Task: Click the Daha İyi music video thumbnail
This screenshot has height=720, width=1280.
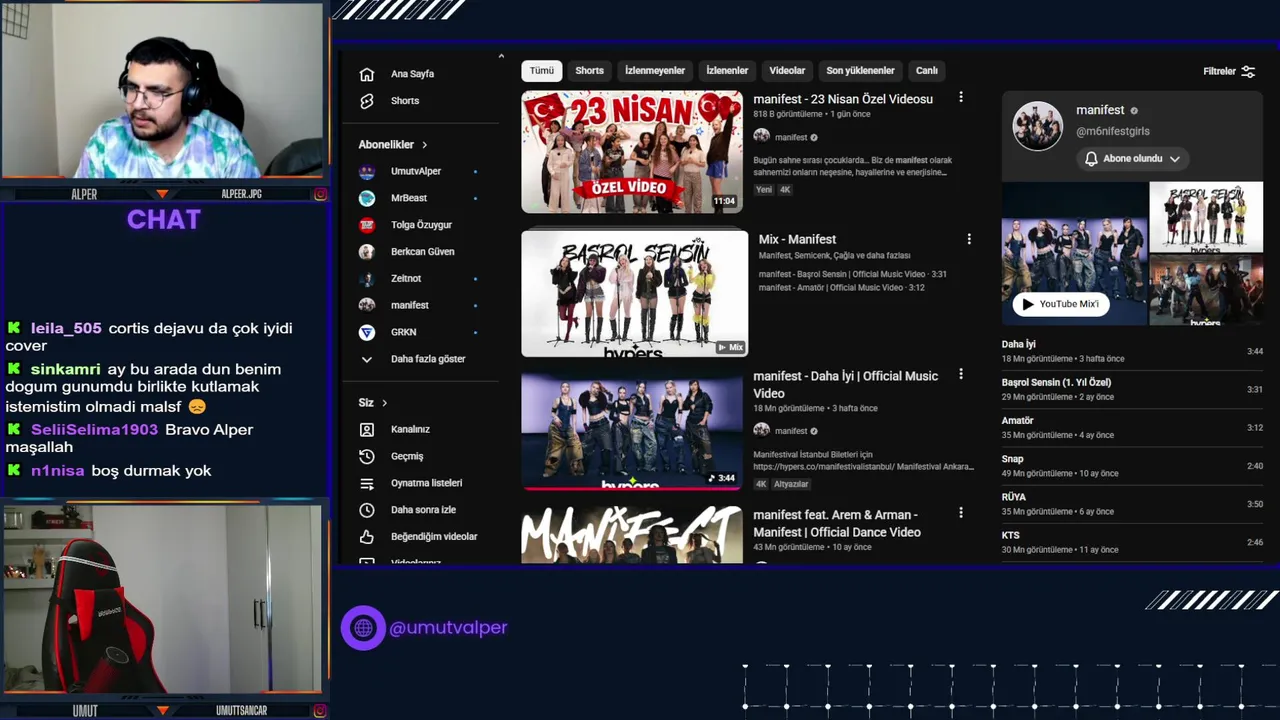Action: (x=632, y=431)
